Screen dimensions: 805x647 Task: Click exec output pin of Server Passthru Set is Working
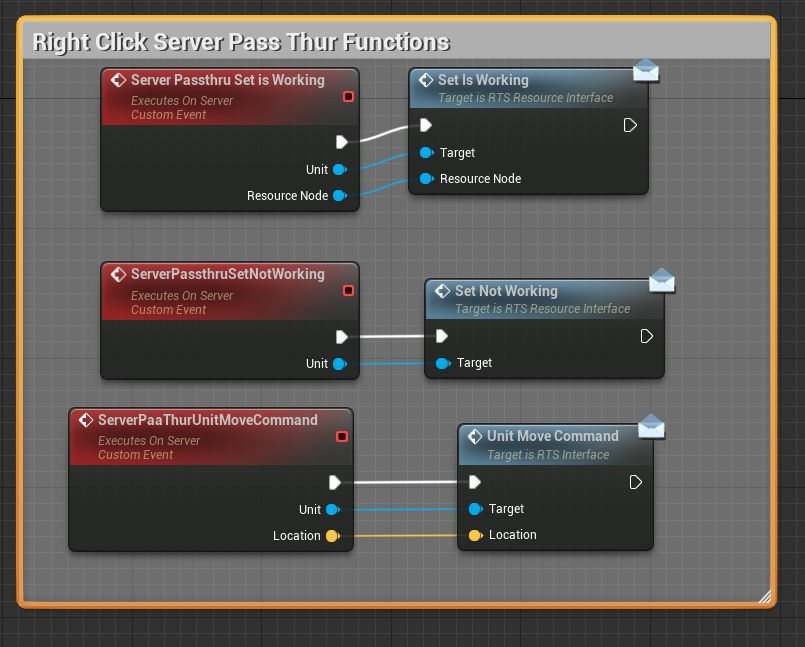342,142
